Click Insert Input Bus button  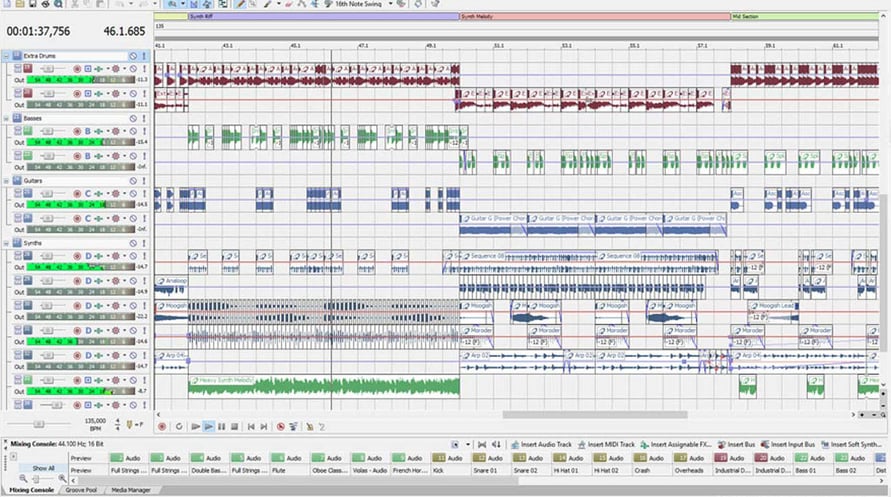[788, 444]
